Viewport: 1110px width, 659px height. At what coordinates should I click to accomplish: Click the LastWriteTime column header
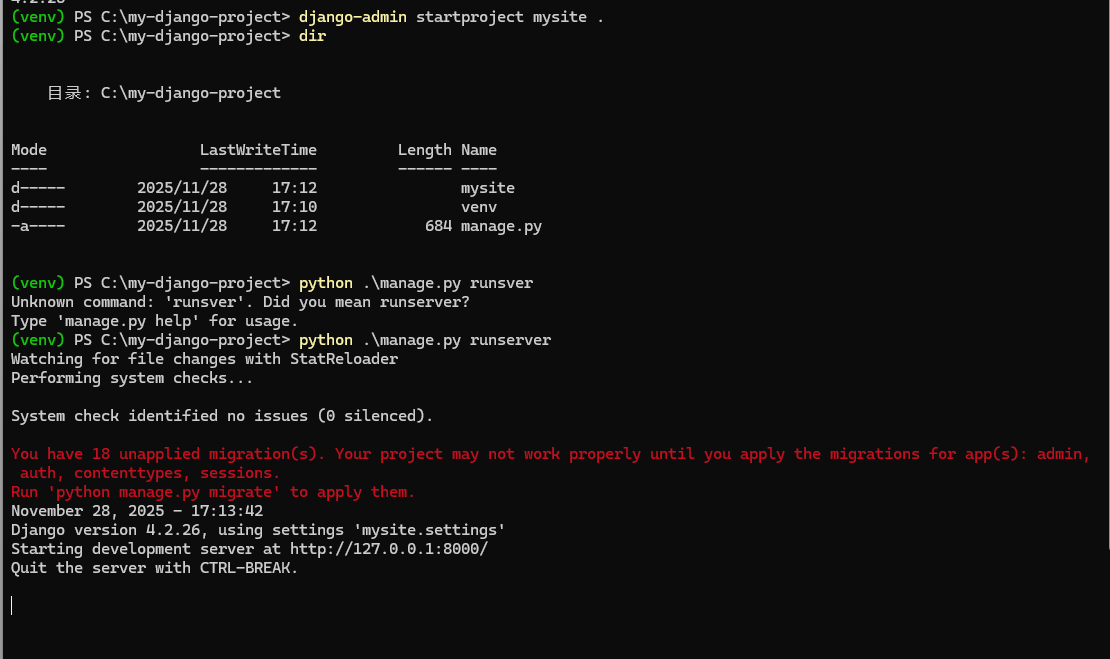point(258,150)
